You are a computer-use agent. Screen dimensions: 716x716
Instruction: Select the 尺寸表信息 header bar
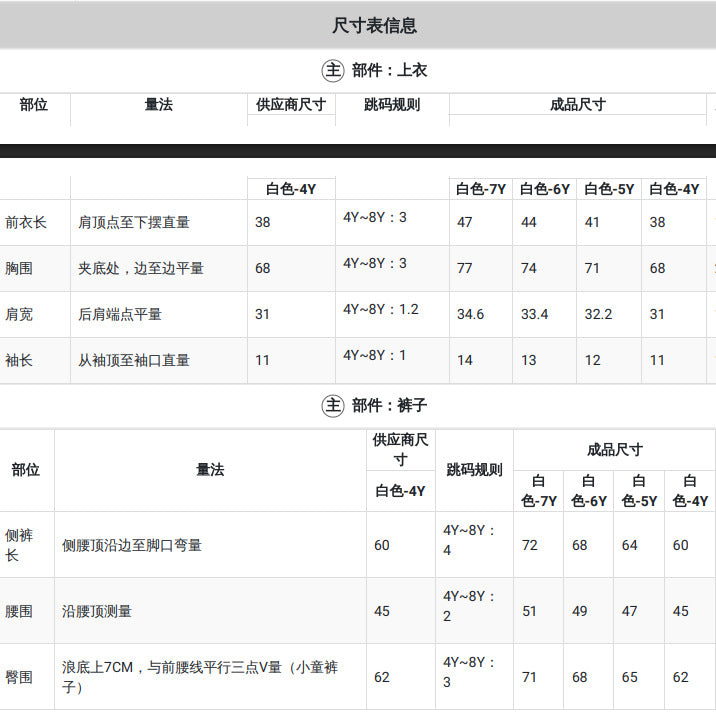point(358,25)
